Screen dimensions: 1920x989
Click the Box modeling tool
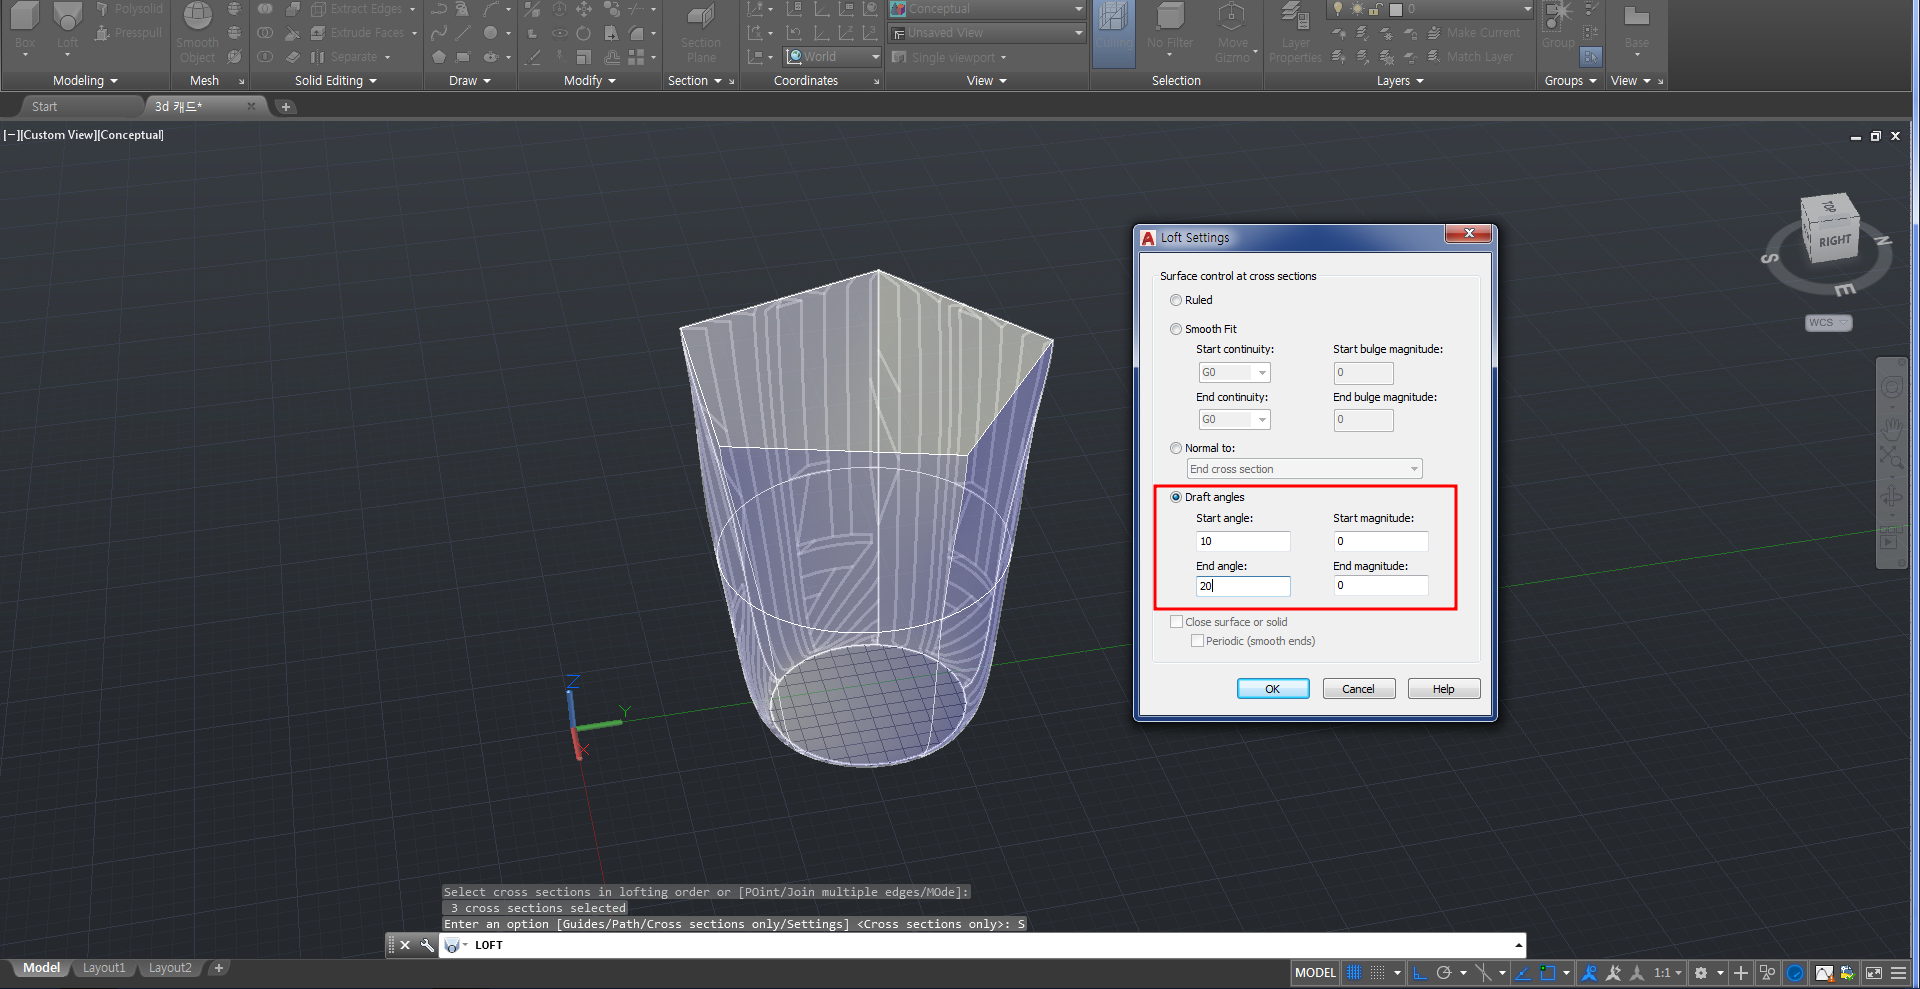point(25,28)
